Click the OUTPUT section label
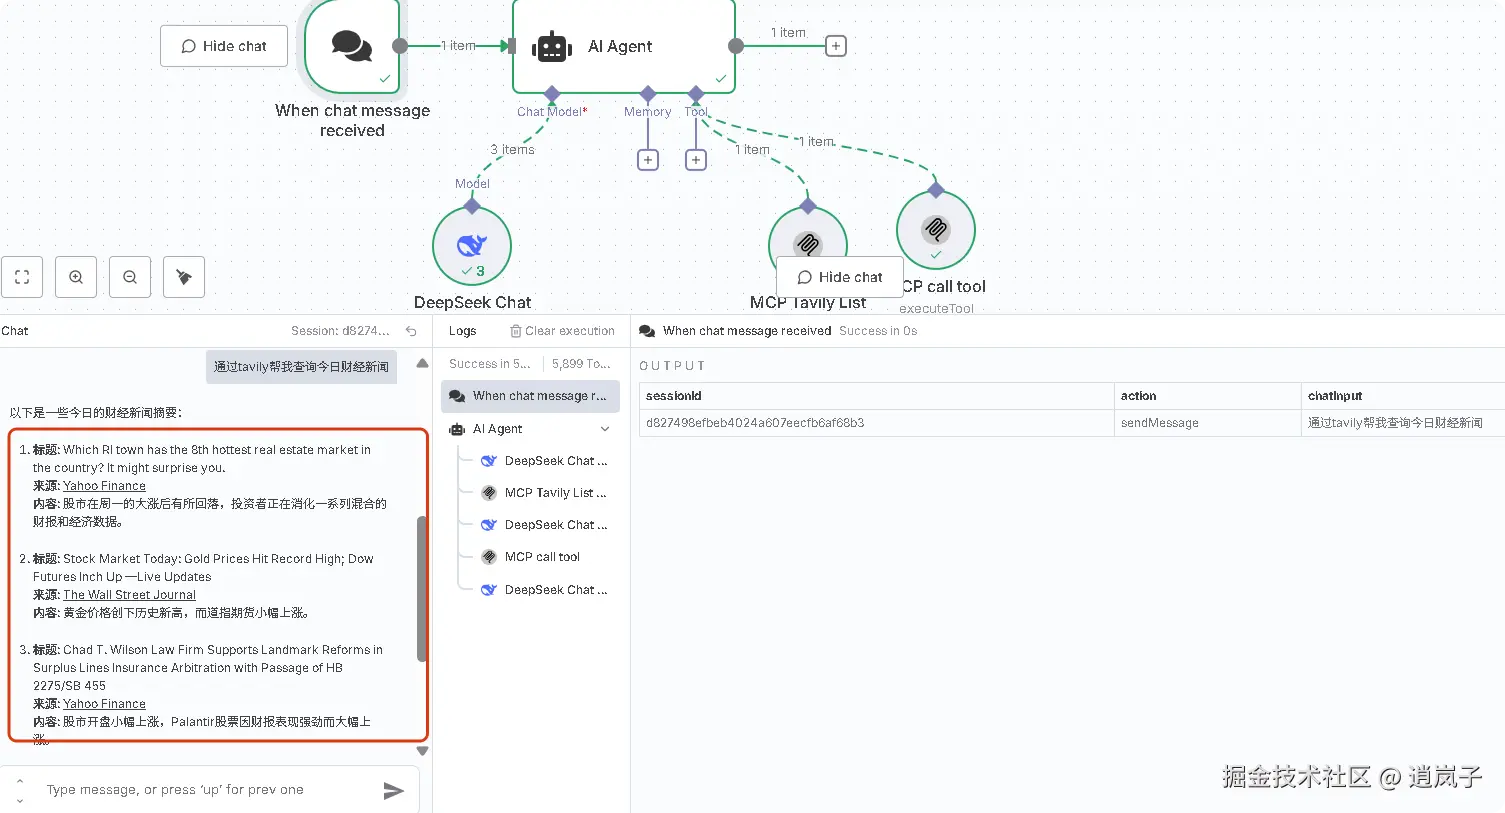This screenshot has height=813, width=1505. [672, 366]
